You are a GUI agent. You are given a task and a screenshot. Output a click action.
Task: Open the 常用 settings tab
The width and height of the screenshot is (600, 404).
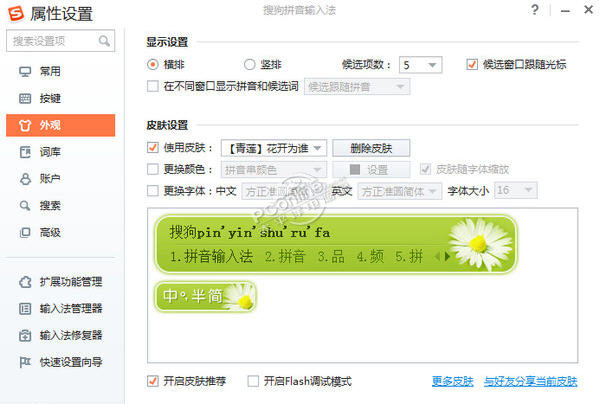60,72
